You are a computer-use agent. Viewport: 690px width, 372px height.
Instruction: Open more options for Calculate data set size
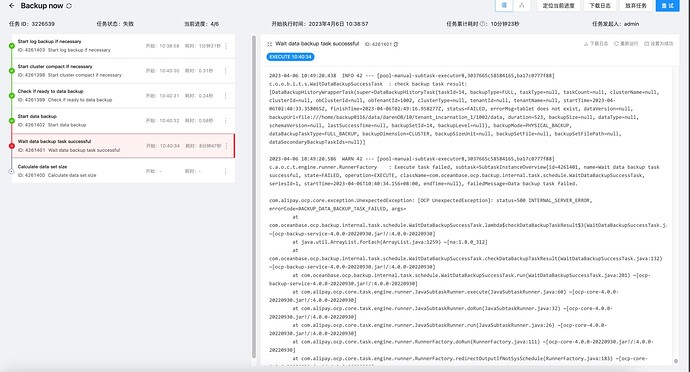[226, 171]
